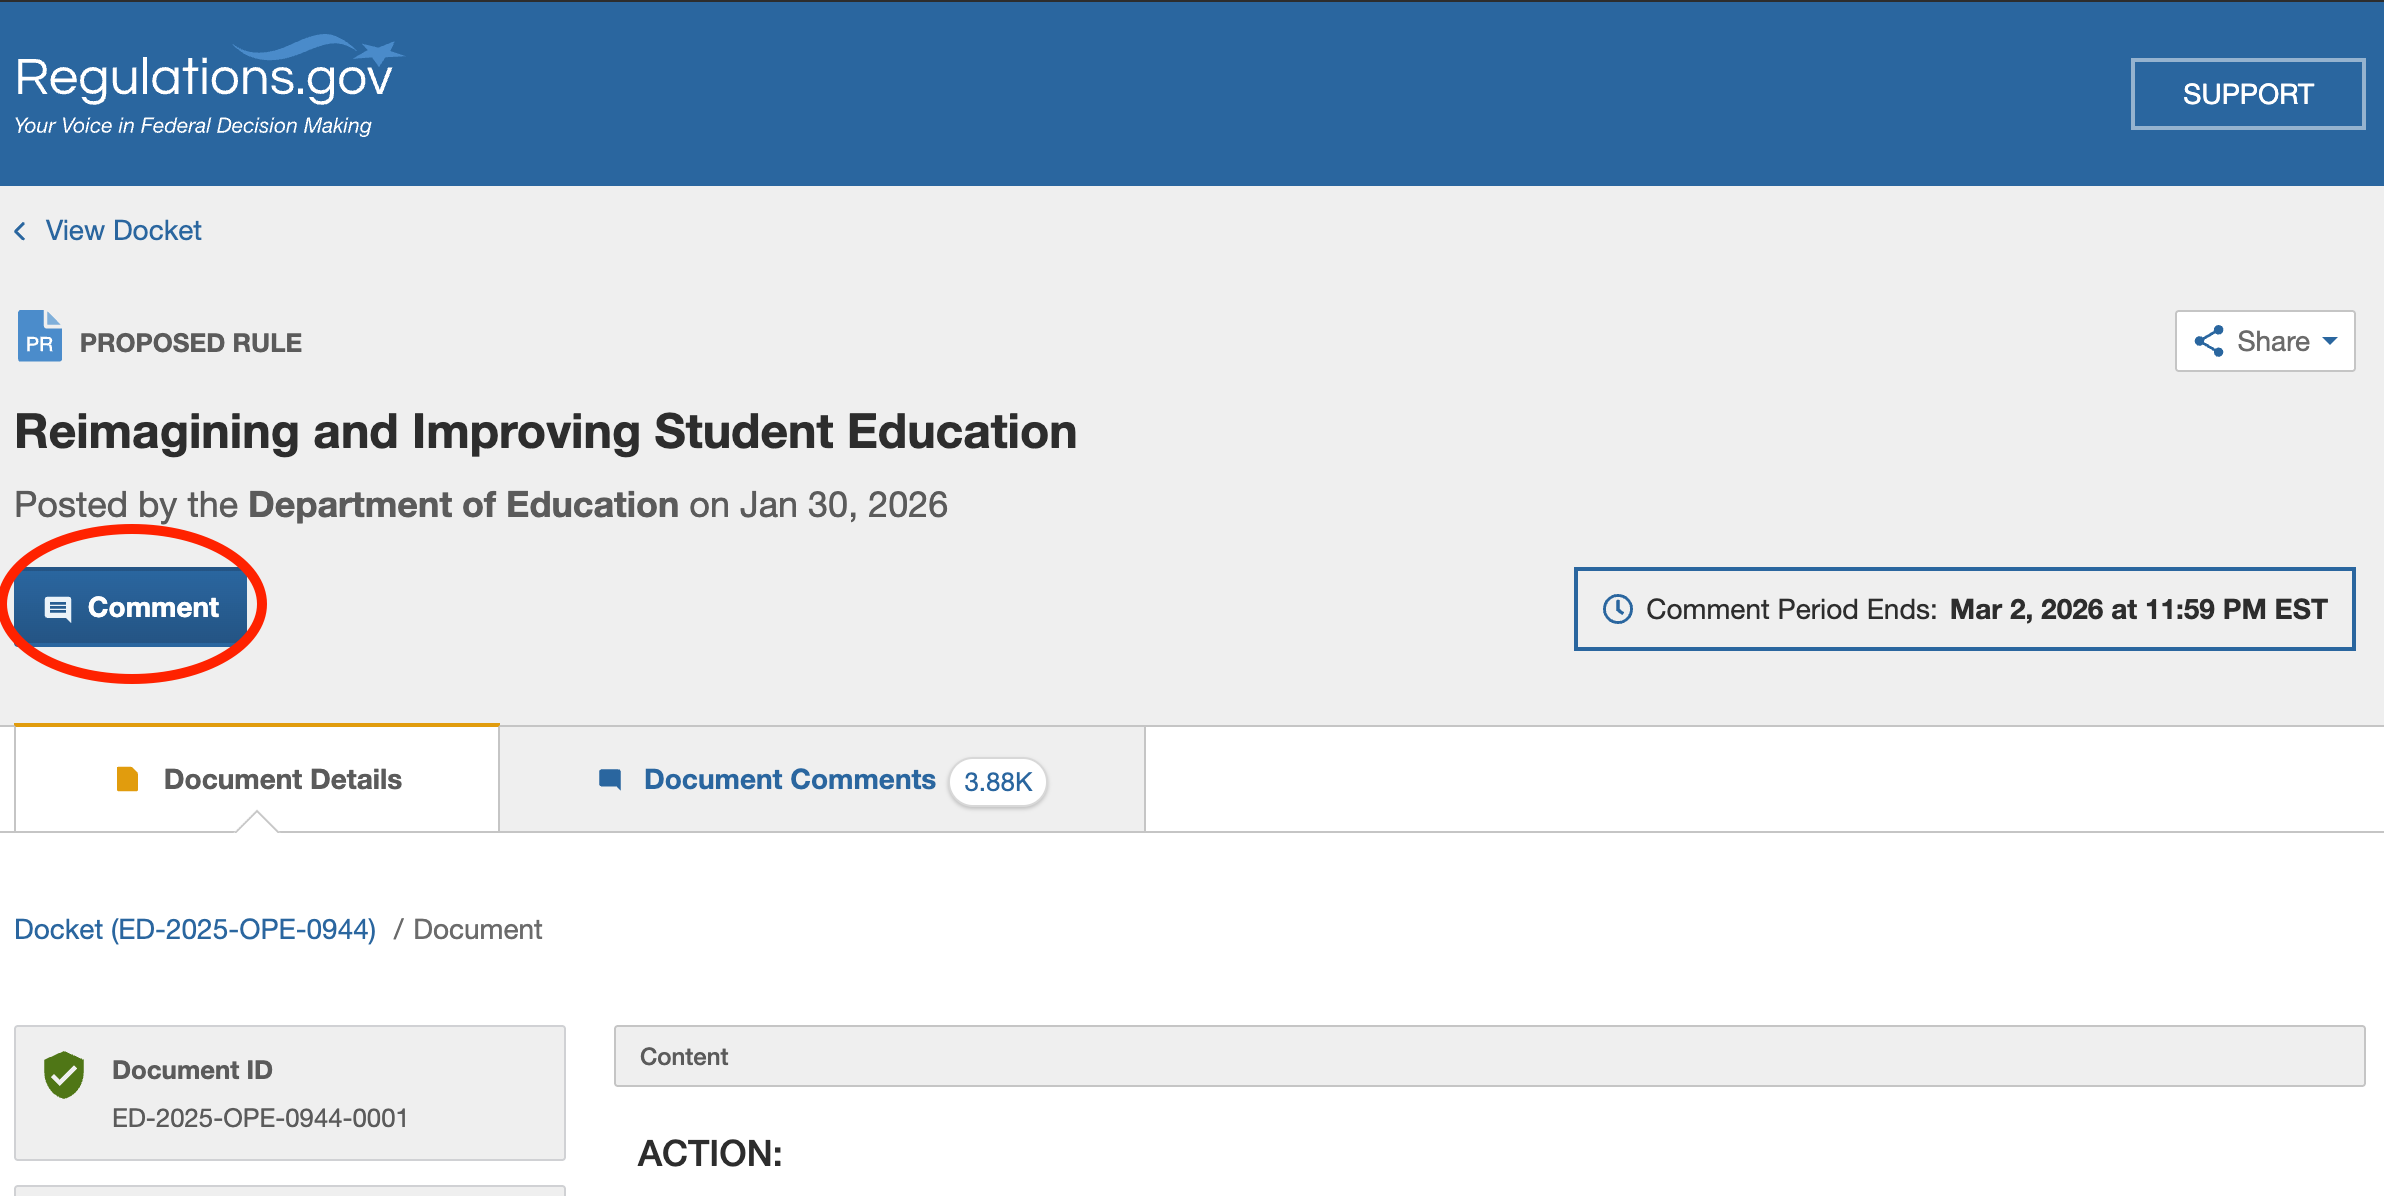This screenshot has width=2384, height=1196.
Task: Click the orange Document Details page icon
Action: click(x=127, y=779)
